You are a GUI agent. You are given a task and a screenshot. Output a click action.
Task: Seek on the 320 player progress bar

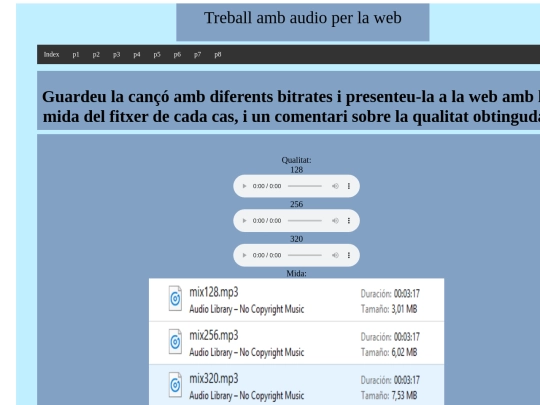click(x=305, y=255)
